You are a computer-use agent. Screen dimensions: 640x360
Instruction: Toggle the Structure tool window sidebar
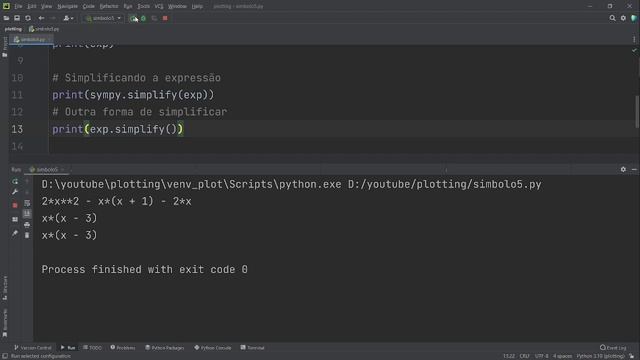pyautogui.click(x=5, y=288)
